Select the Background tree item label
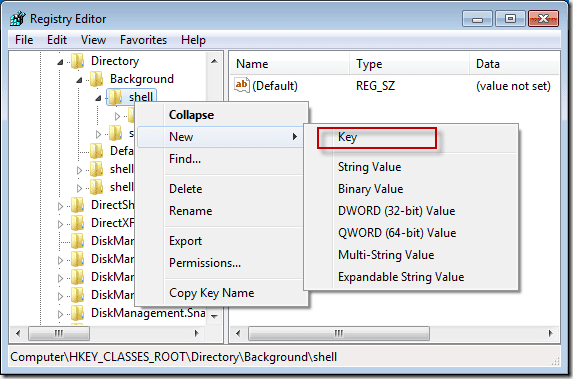Screen dimensions: 573x379 (142, 79)
